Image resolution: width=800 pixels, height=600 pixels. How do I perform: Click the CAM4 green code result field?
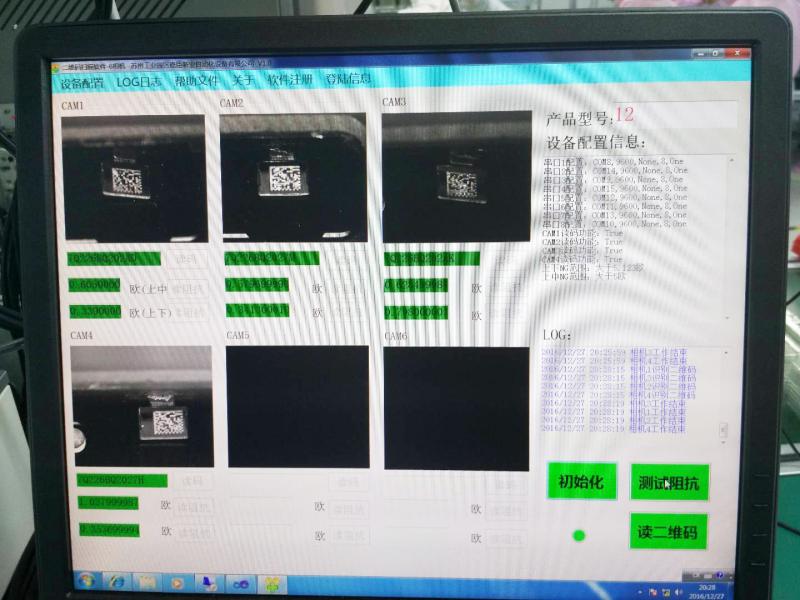point(122,481)
